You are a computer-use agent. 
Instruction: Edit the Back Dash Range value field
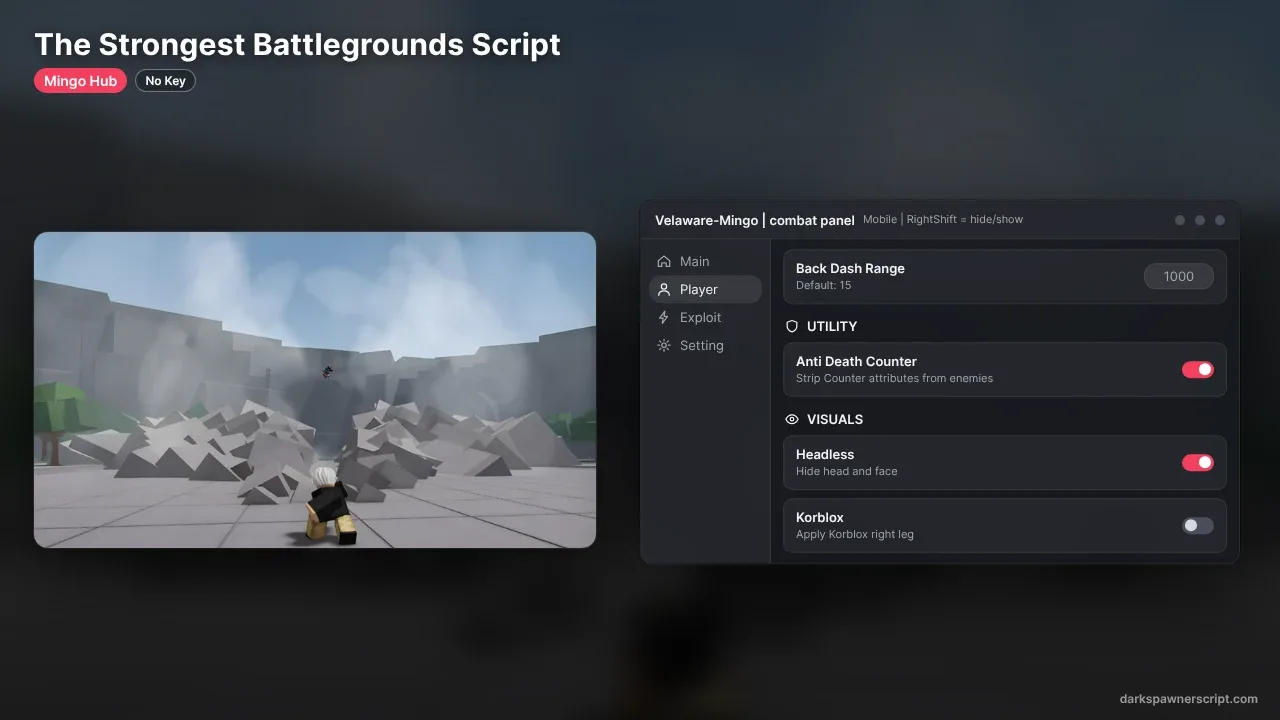click(x=1179, y=276)
